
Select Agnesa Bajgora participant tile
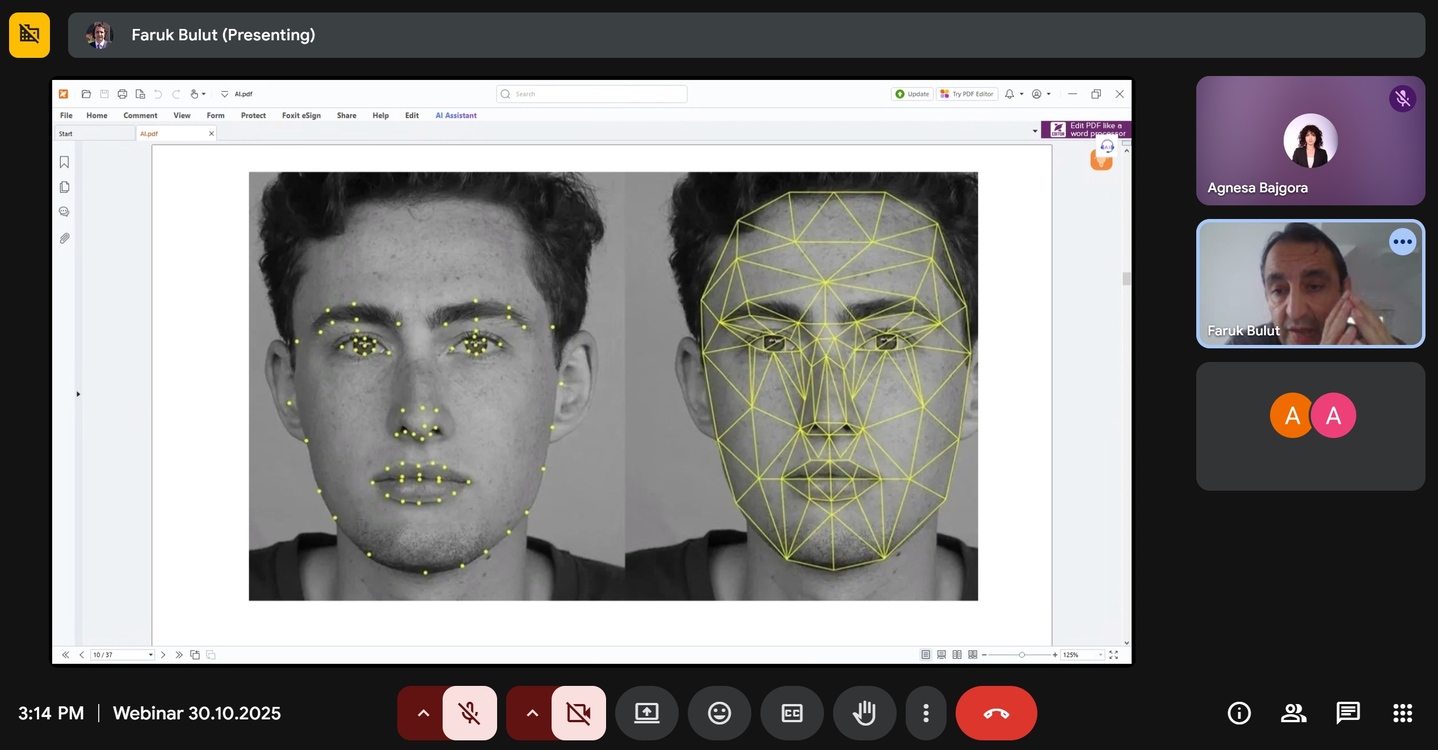click(1310, 141)
